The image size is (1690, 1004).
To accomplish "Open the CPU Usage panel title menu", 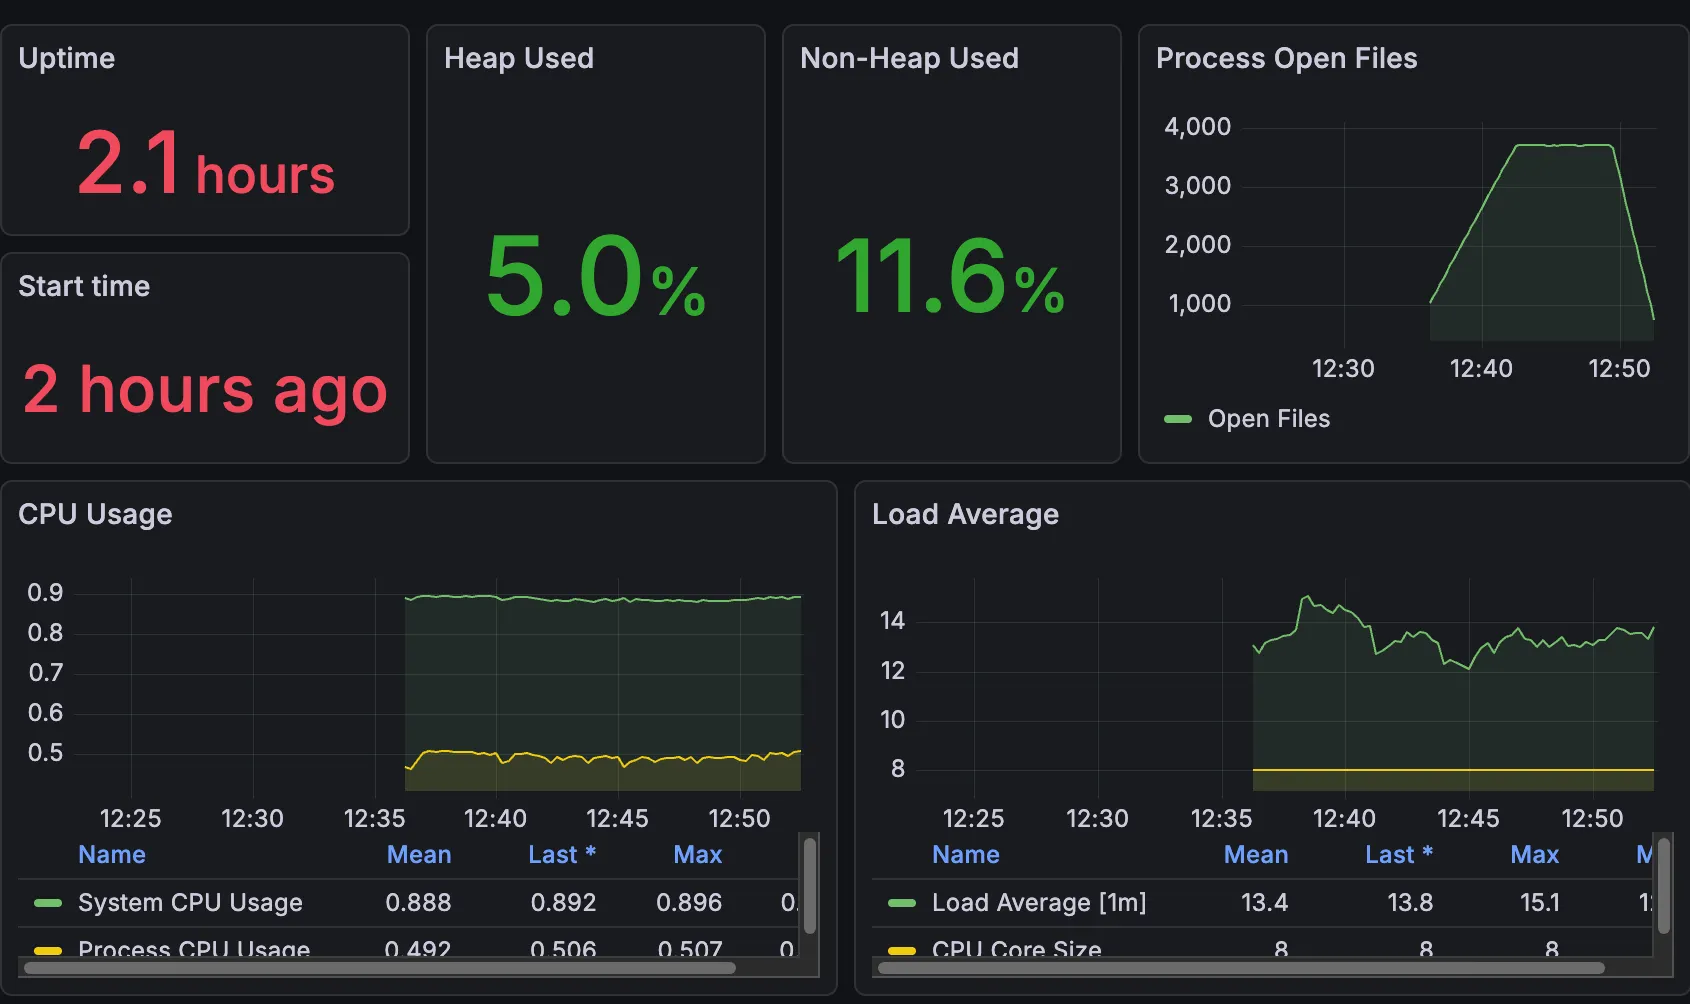I will [95, 514].
